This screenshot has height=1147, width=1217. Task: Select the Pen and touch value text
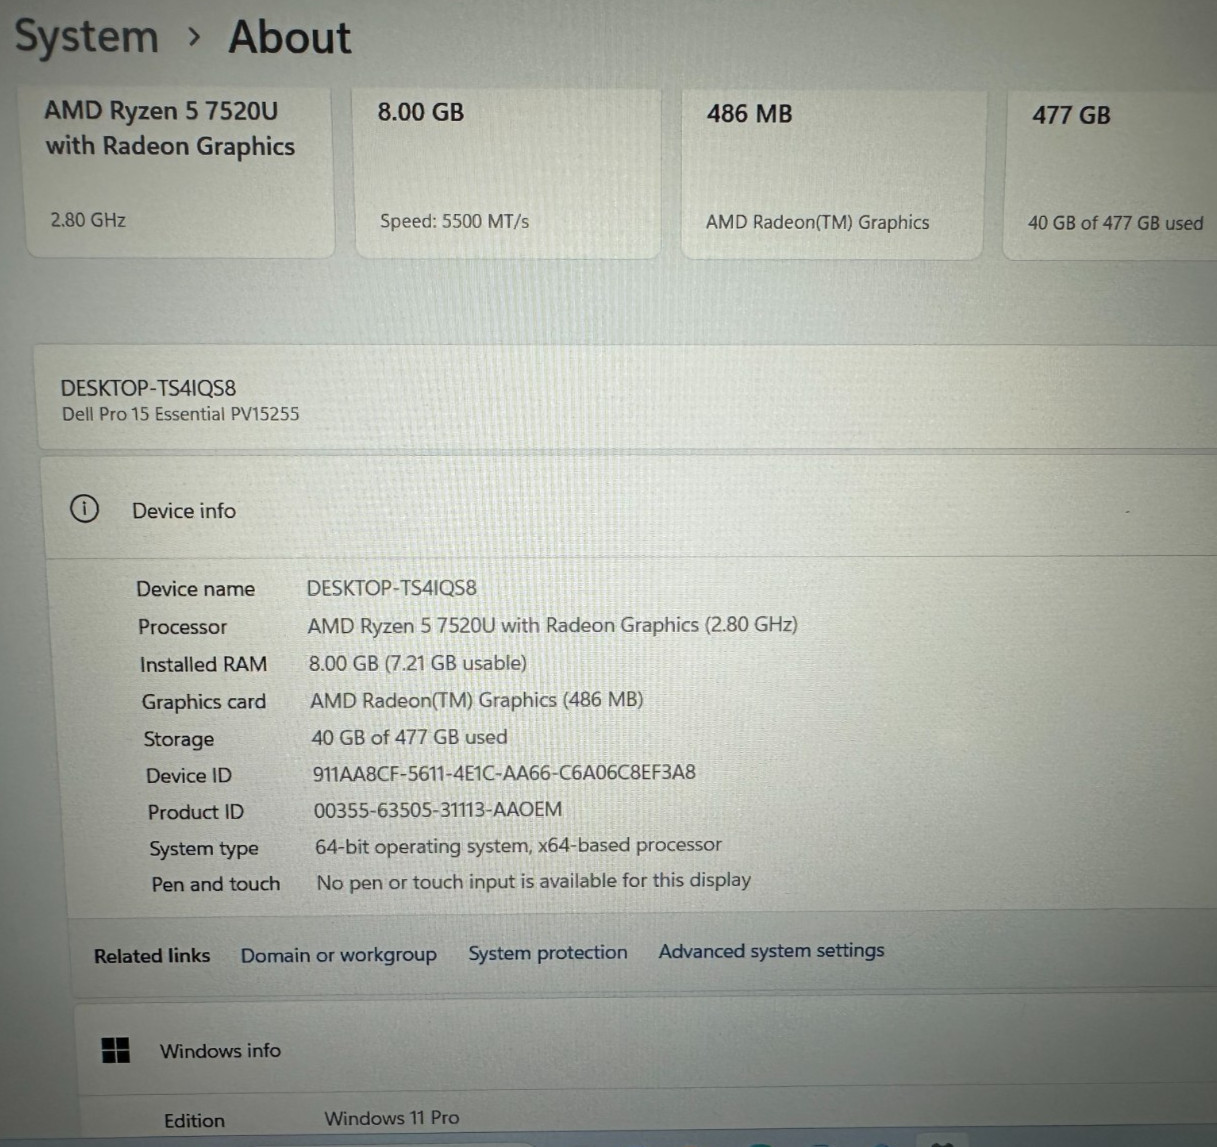click(533, 881)
